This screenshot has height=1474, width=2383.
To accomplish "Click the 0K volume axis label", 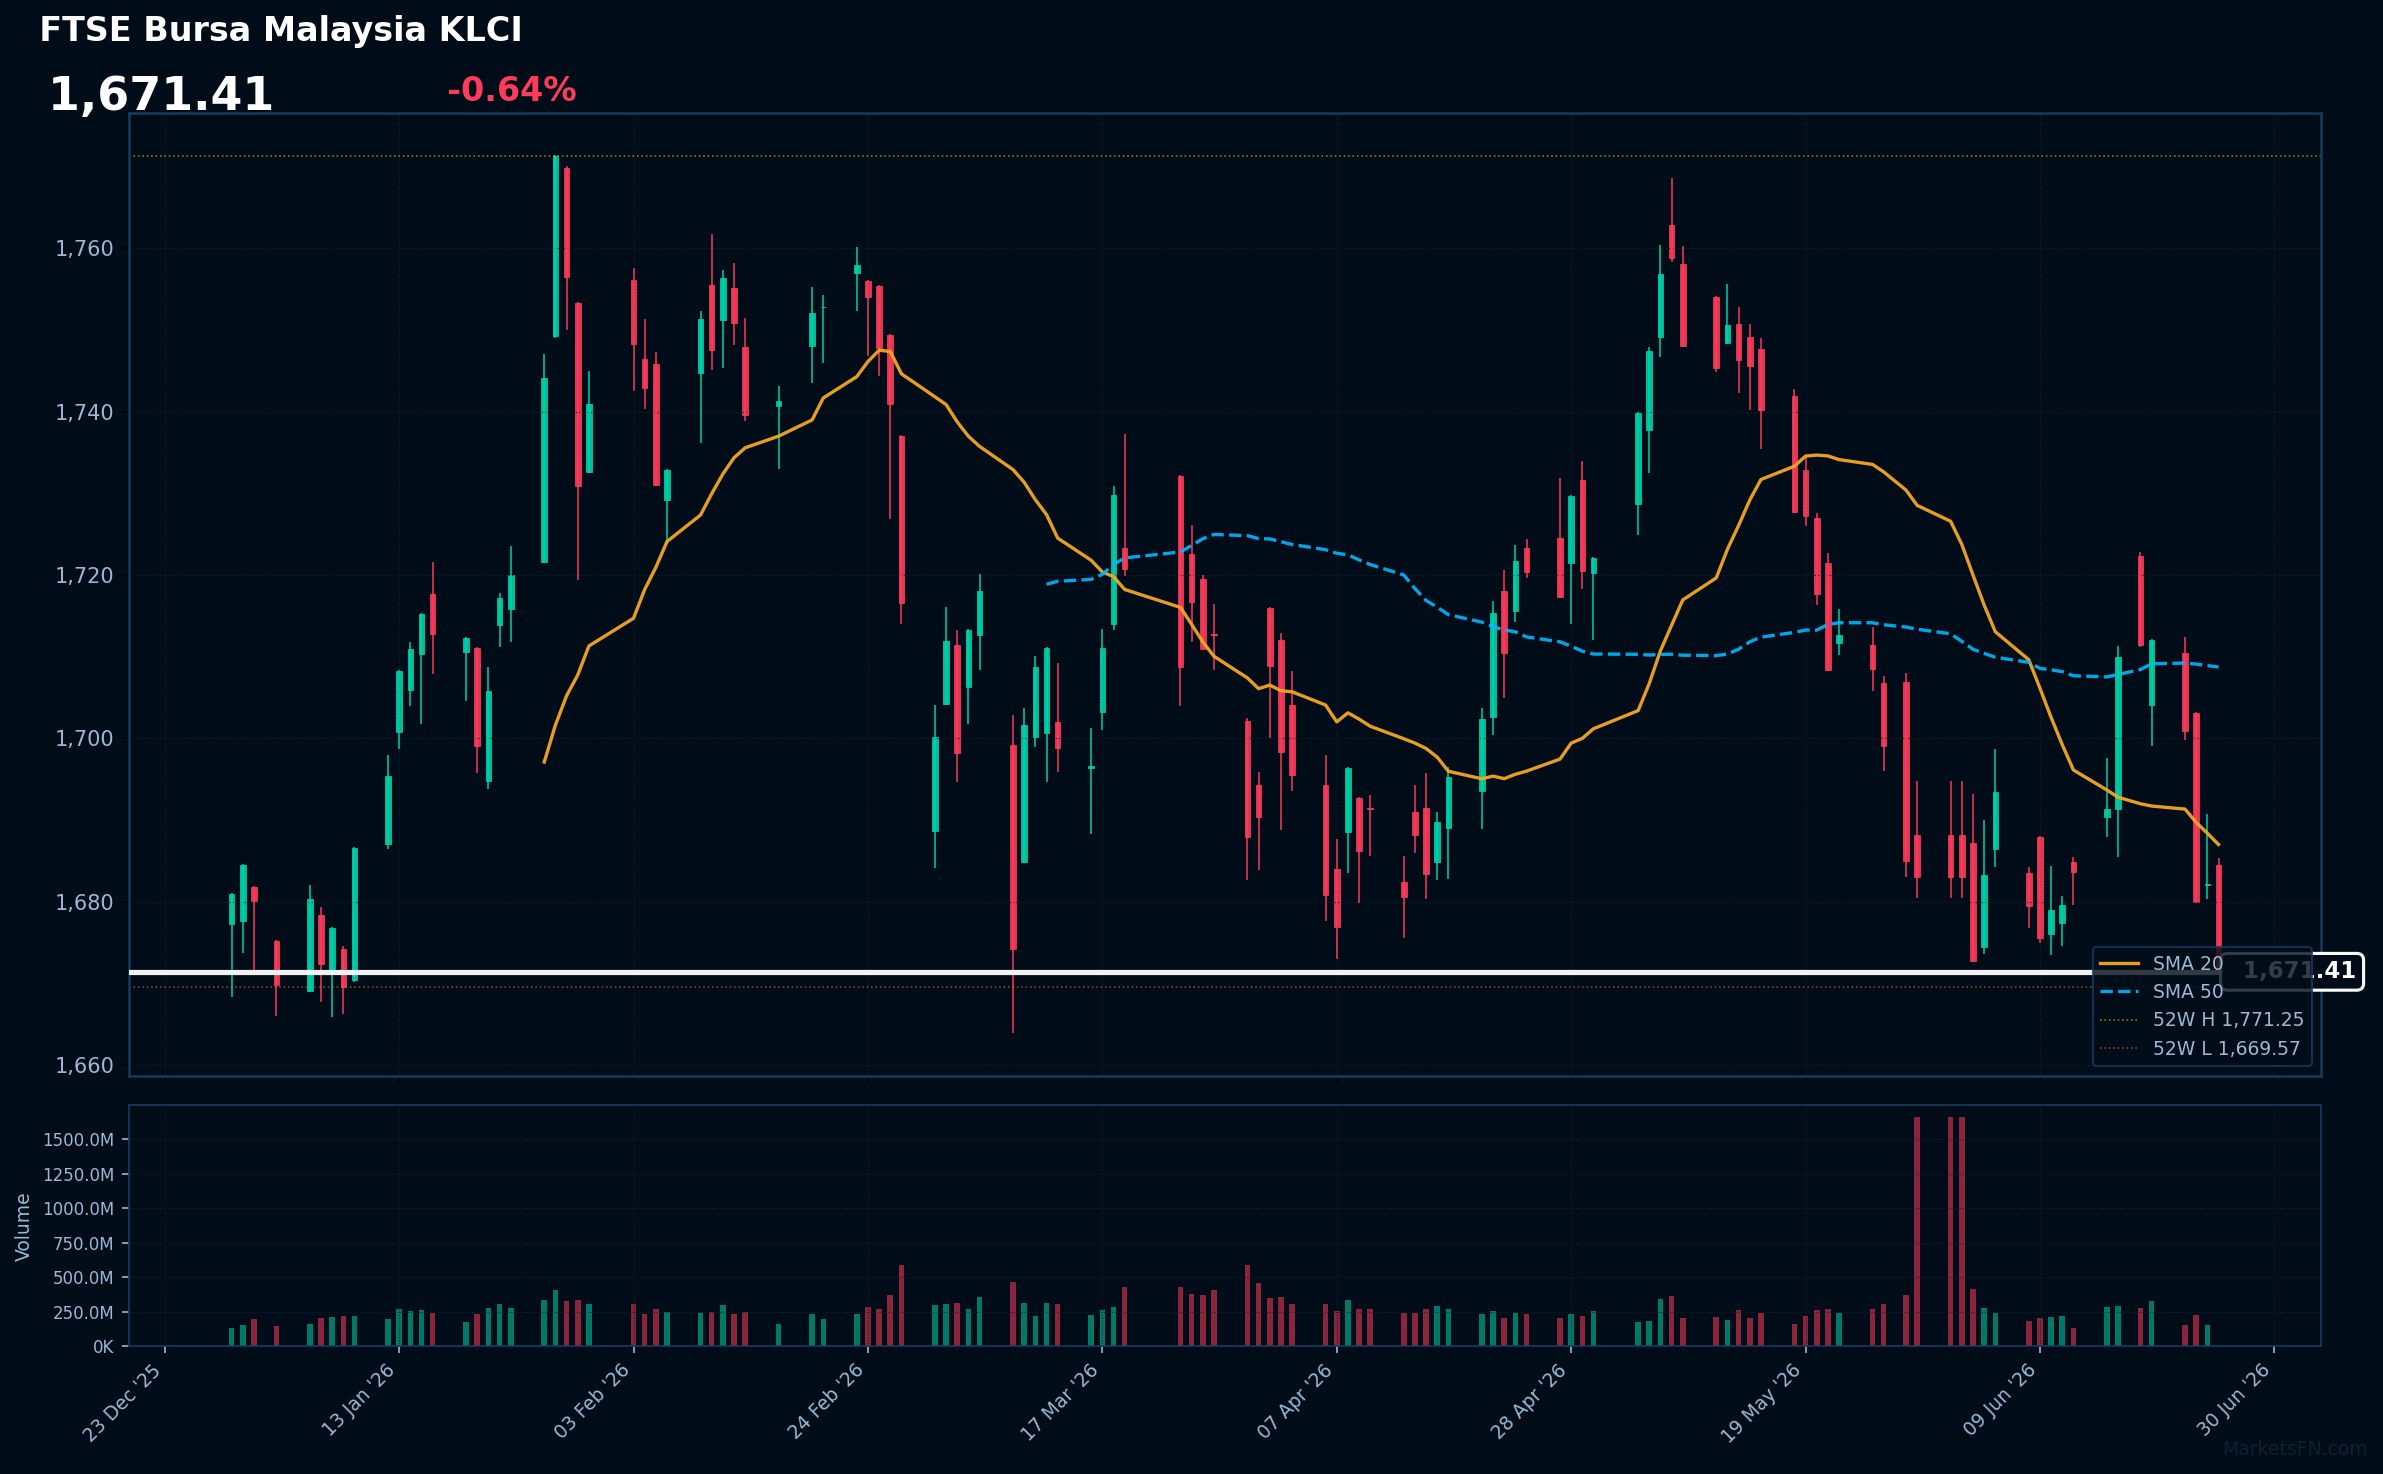I will (103, 1347).
